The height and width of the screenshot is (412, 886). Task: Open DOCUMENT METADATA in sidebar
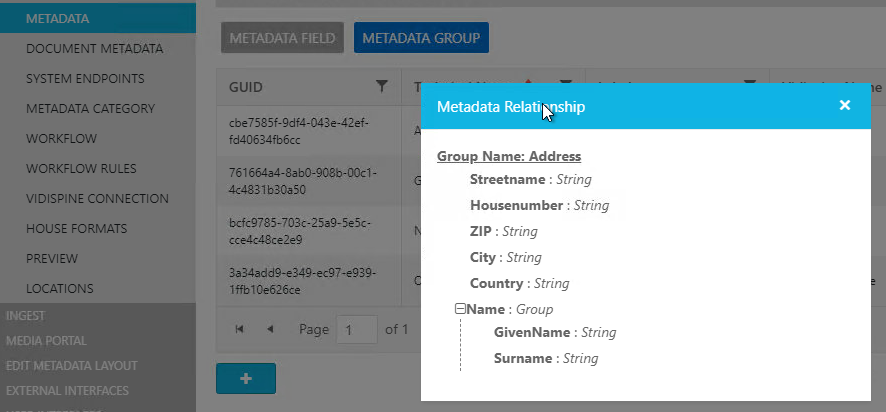pyautogui.click(x=94, y=48)
